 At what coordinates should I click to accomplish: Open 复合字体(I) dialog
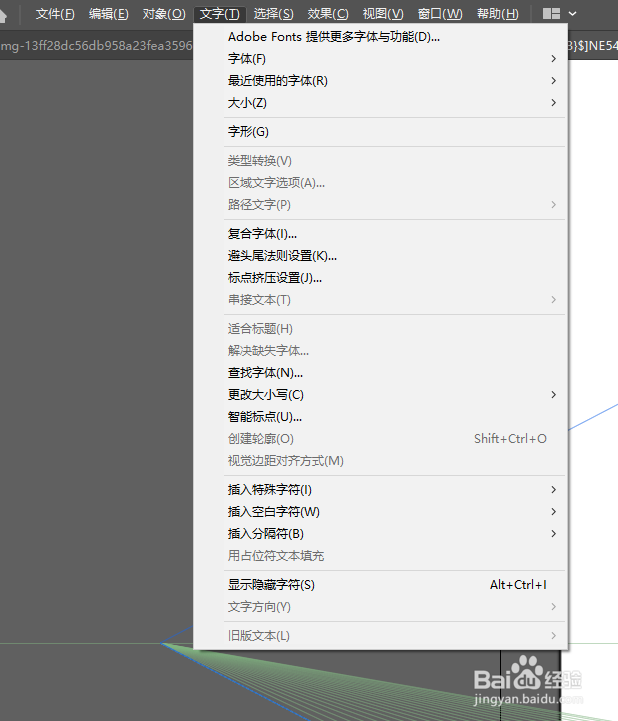[381, 234]
